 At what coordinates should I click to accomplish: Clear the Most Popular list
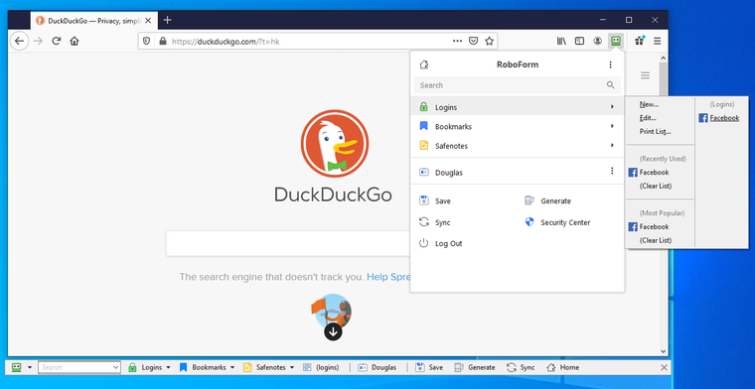pyautogui.click(x=655, y=240)
